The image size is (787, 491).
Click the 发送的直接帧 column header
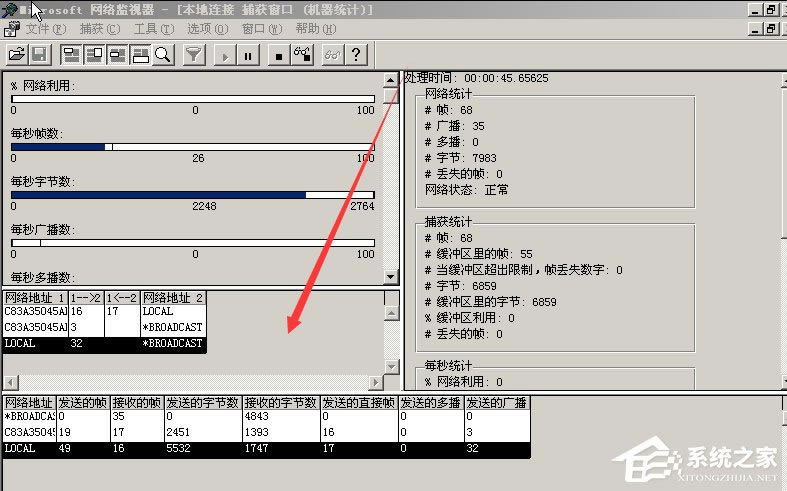(x=359, y=403)
